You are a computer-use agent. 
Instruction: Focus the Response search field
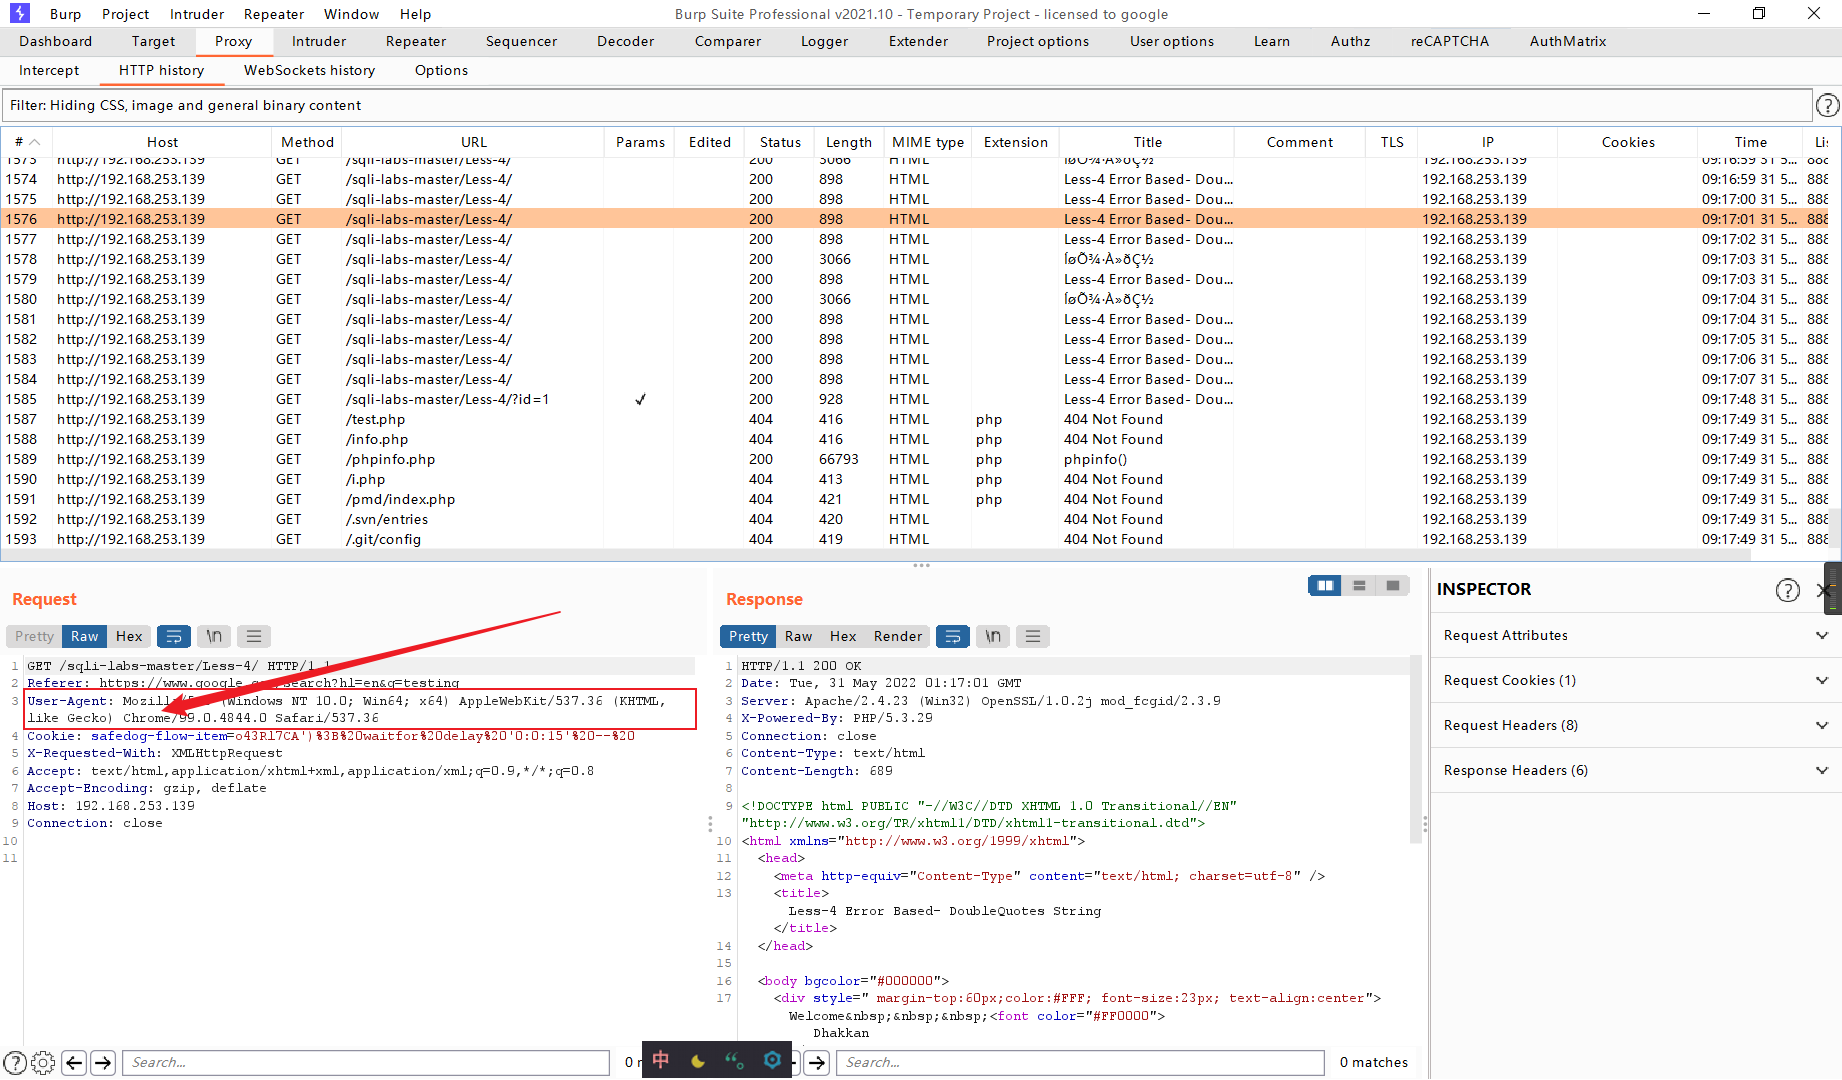point(1080,1062)
